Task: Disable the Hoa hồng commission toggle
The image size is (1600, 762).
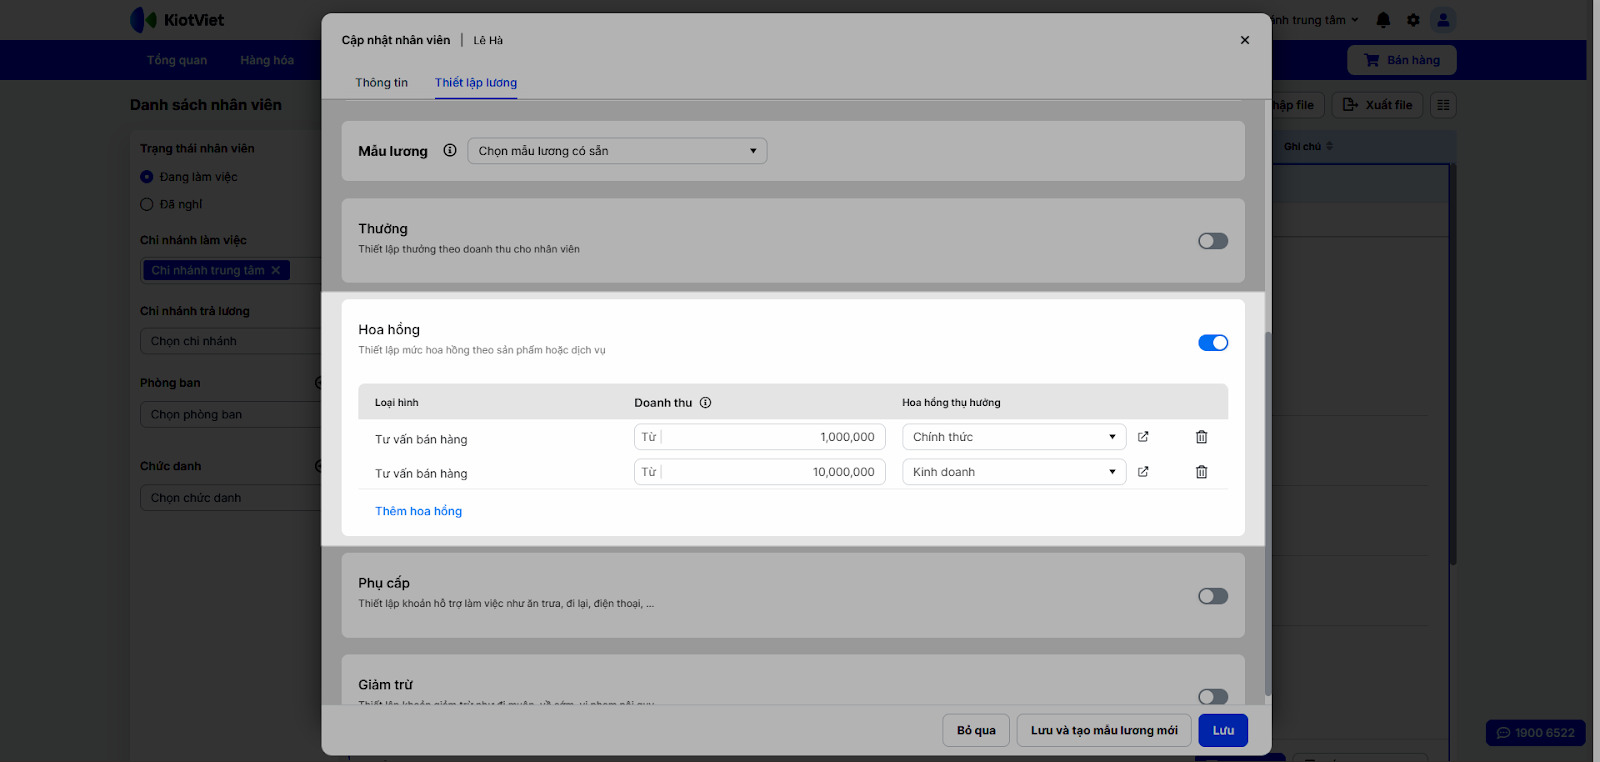Action: pos(1213,343)
